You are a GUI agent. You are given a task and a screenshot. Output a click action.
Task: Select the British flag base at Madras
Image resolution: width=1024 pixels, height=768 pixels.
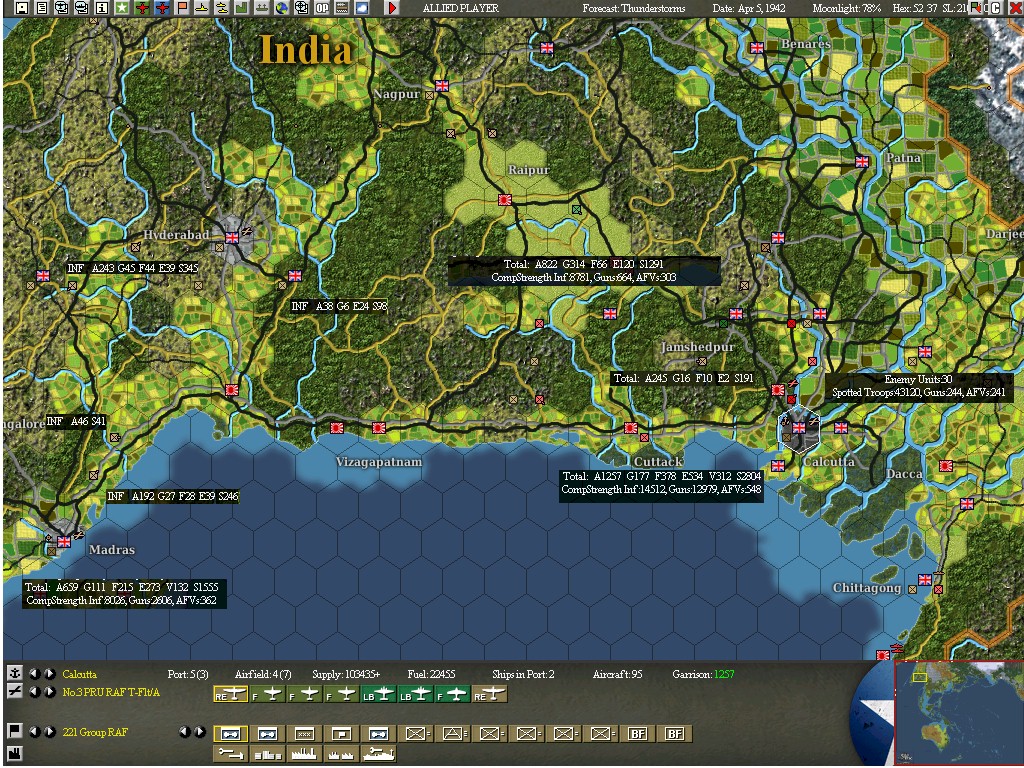point(63,541)
